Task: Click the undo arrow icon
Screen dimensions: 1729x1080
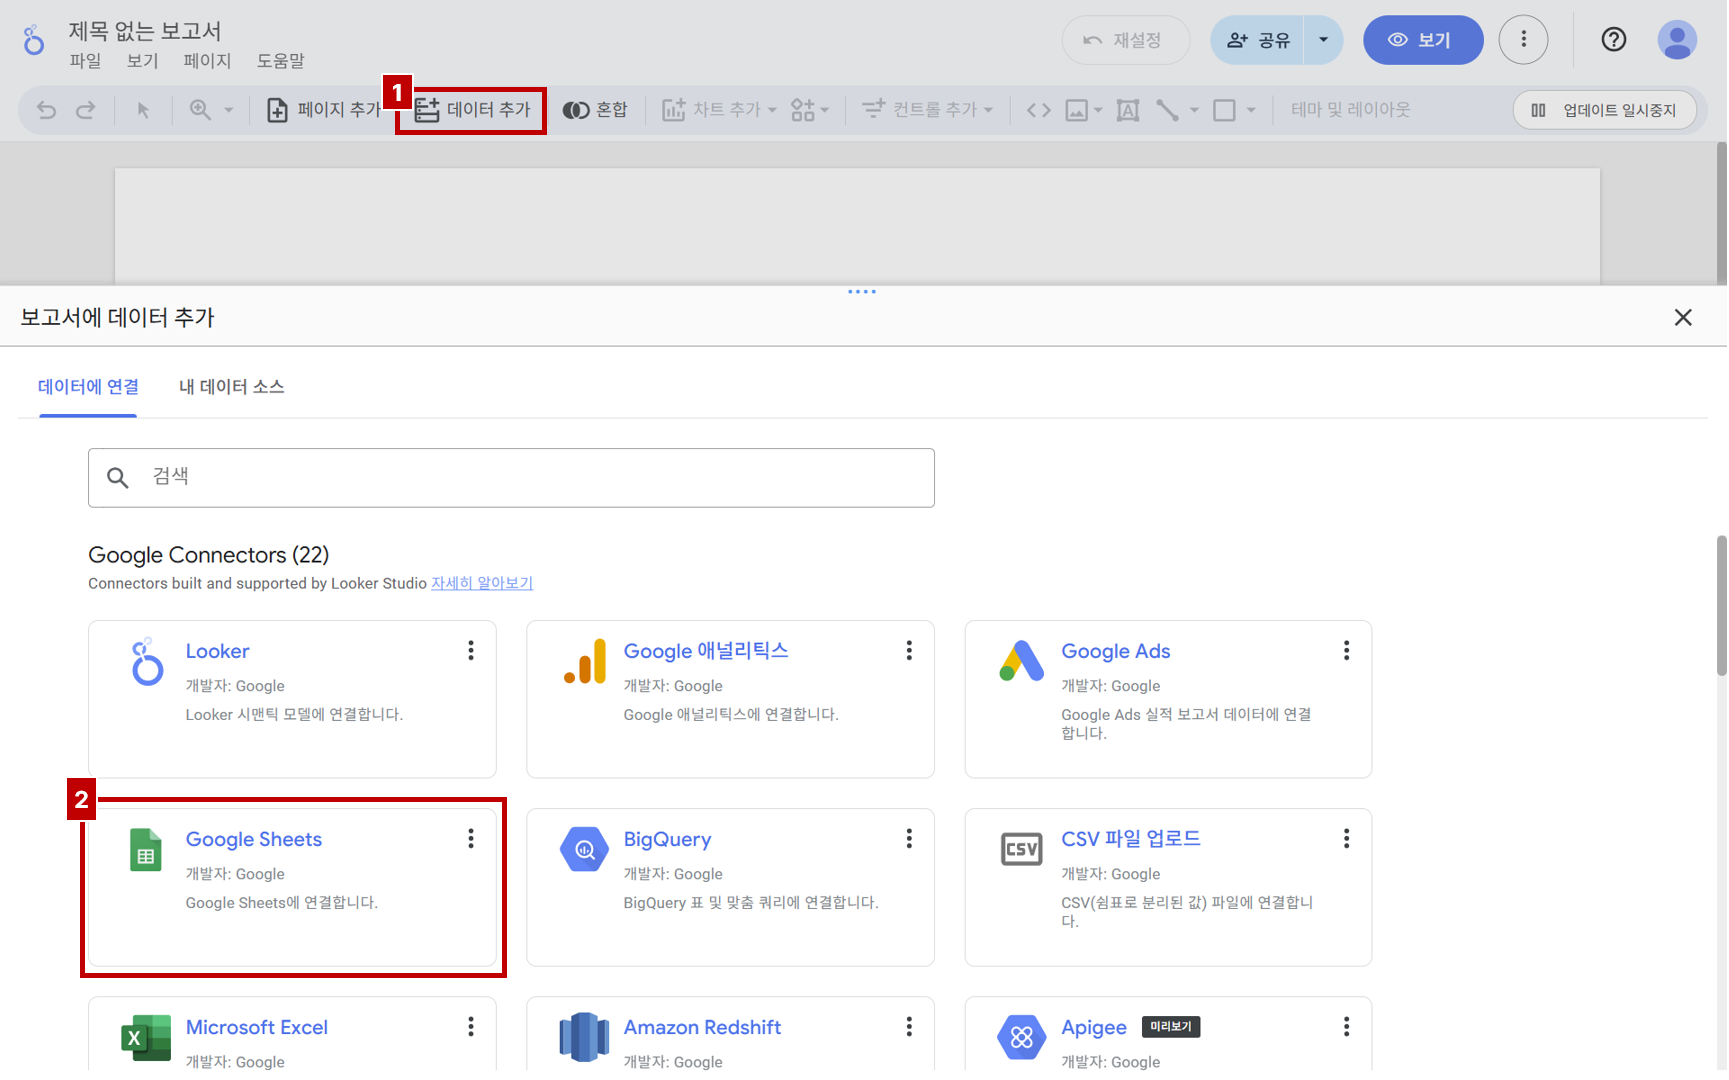Action: 46,110
